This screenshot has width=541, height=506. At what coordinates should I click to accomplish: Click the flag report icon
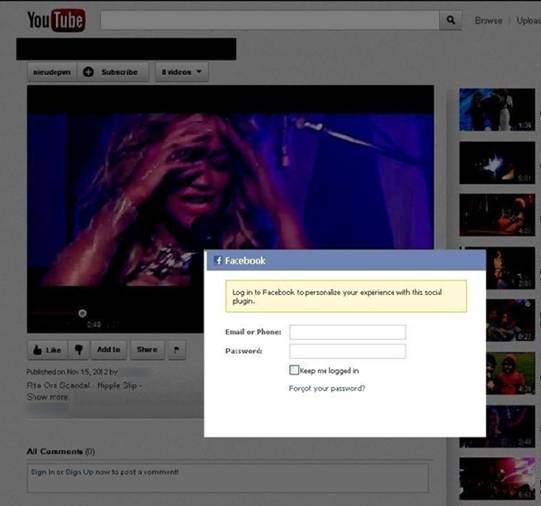(177, 350)
